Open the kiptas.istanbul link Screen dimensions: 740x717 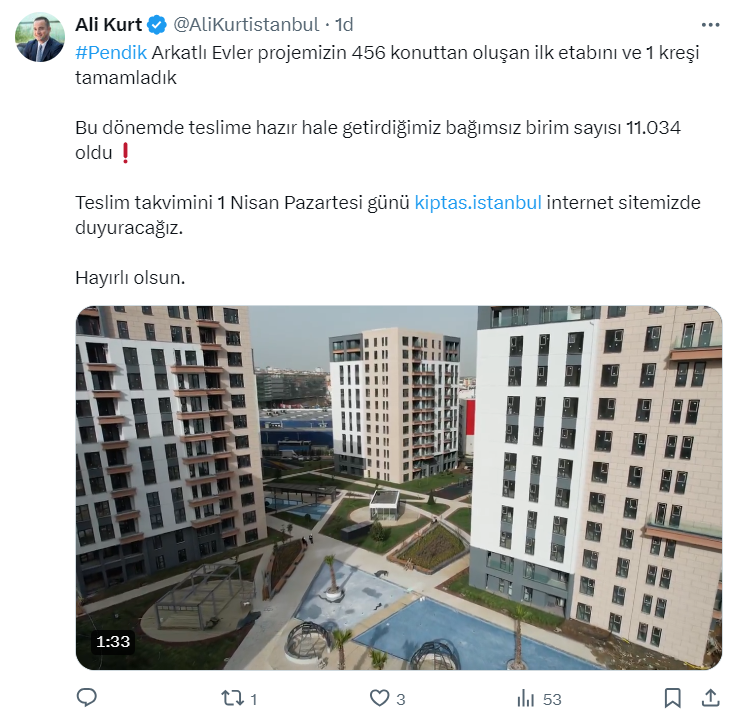[478, 203]
